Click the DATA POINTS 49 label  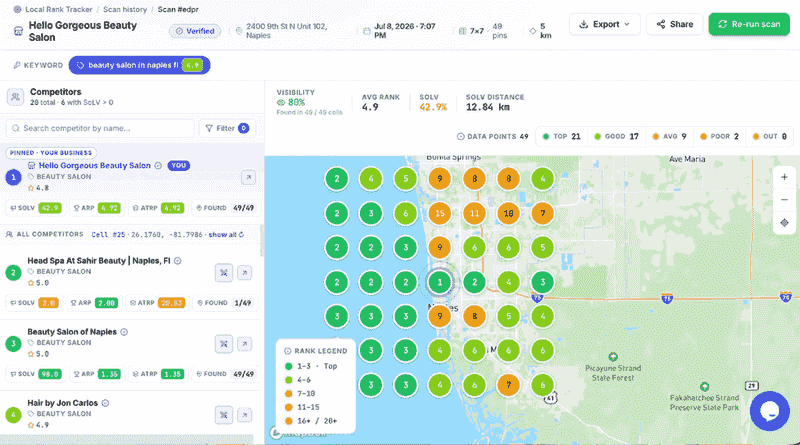pyautogui.click(x=492, y=136)
